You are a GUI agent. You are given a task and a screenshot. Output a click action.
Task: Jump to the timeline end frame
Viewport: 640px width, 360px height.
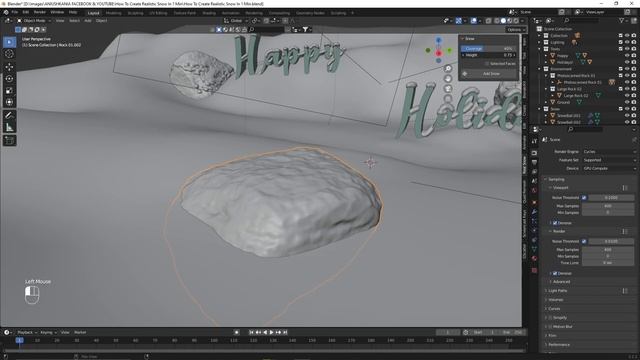tap(285, 332)
